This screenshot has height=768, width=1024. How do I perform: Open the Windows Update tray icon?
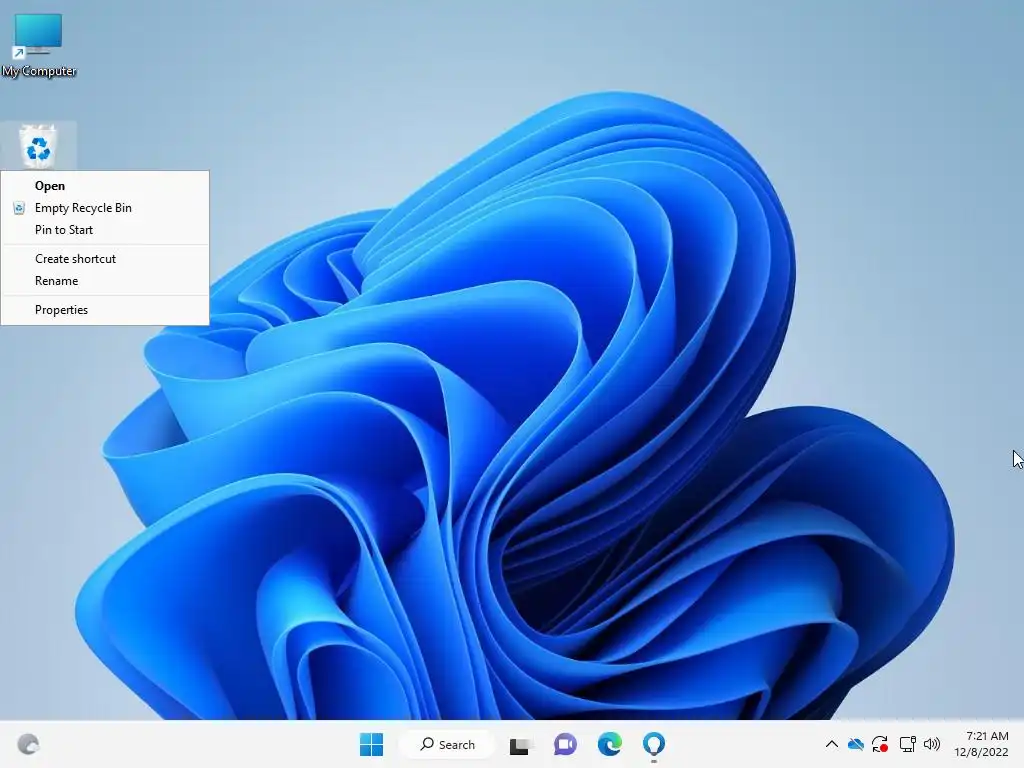tap(880, 744)
